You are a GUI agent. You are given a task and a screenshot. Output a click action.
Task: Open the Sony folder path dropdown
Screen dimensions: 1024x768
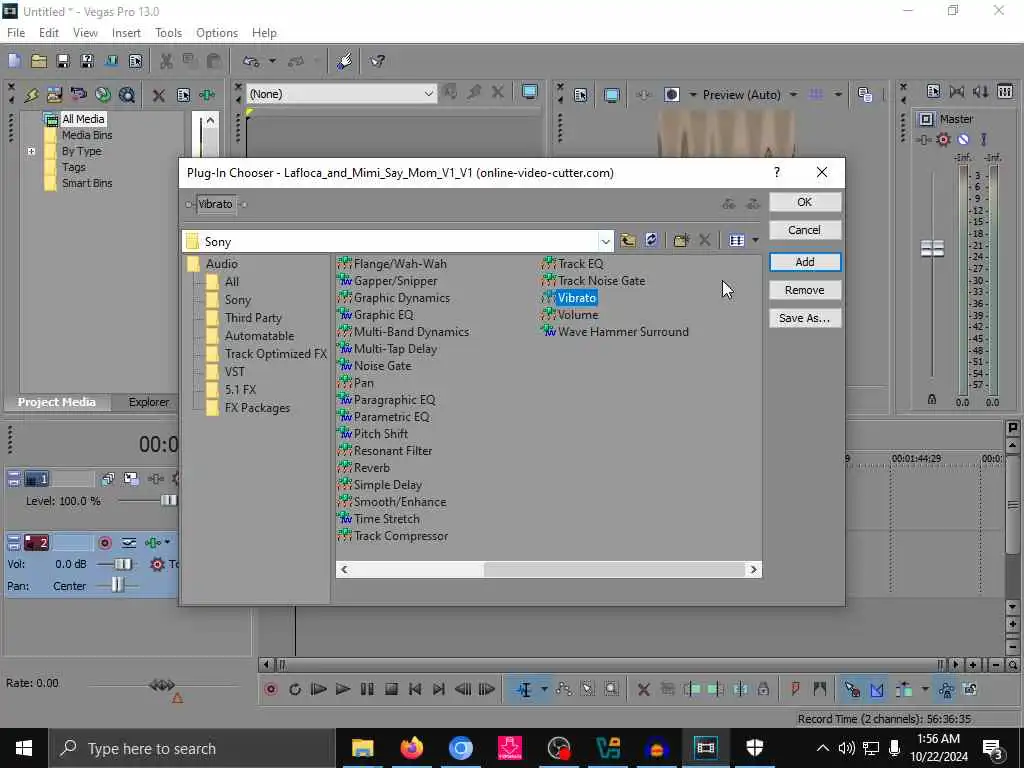605,242
